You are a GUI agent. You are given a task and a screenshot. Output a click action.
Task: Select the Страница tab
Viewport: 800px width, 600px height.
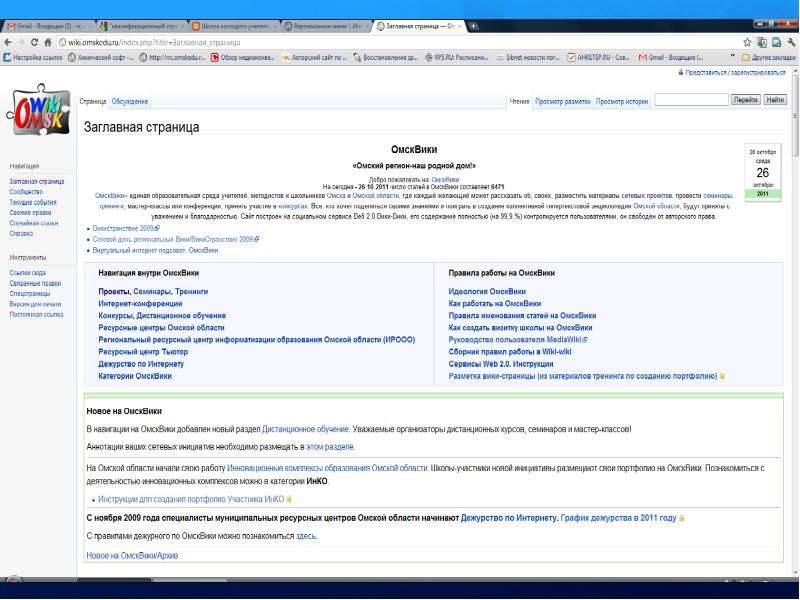pos(92,102)
